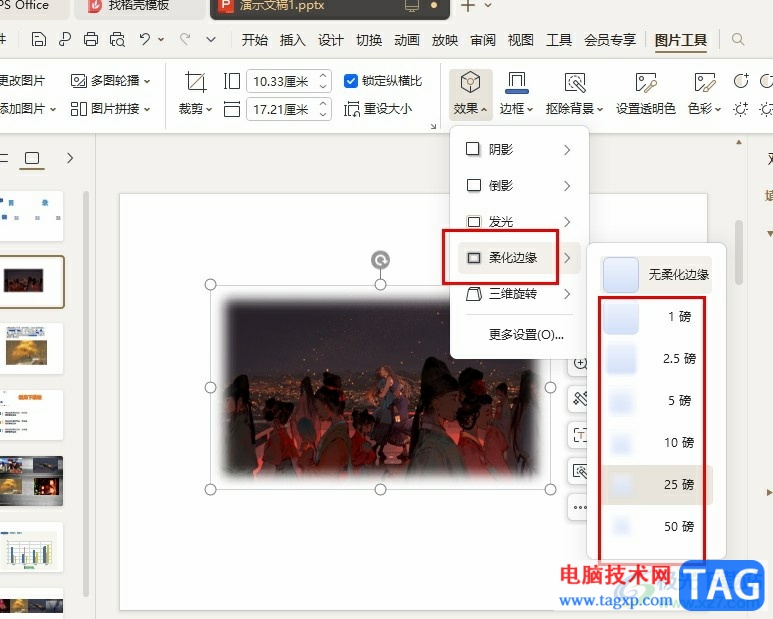
Task: Click 多图轮播 multi-image carousel
Action: 110,80
